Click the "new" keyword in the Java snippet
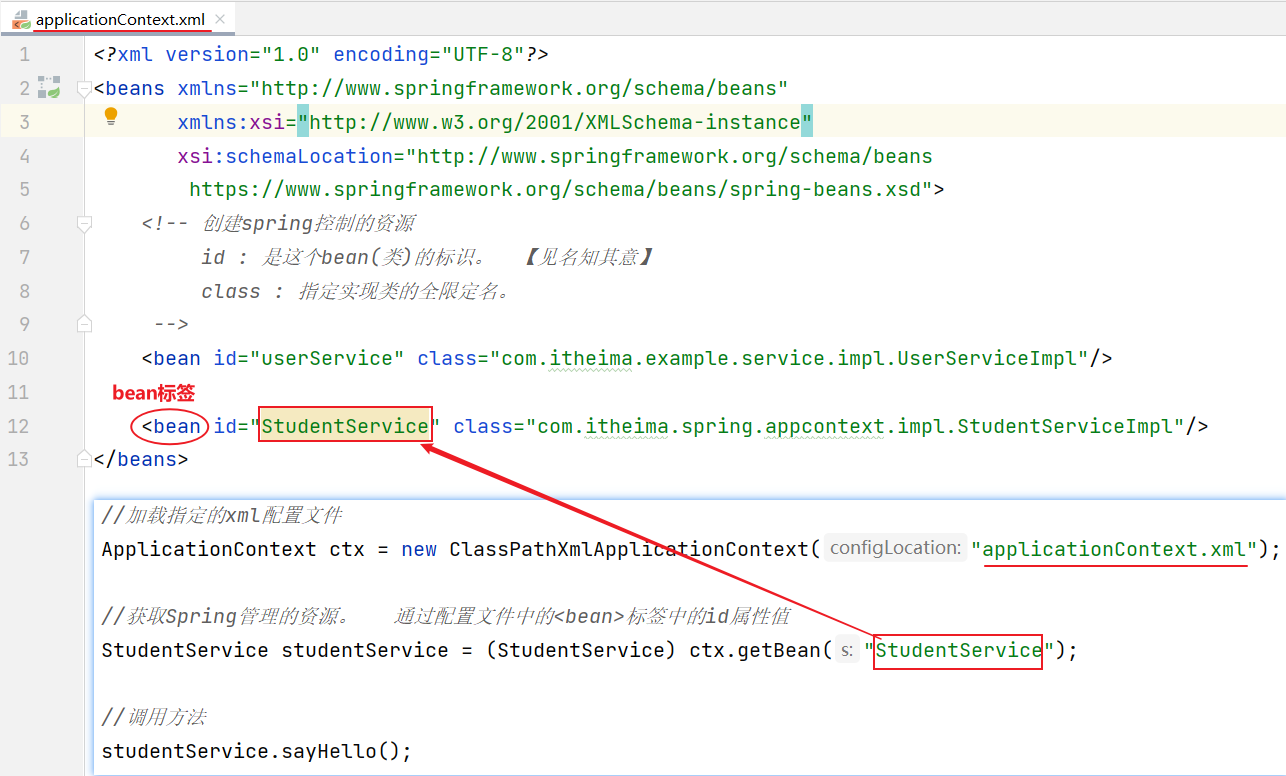Image resolution: width=1286 pixels, height=776 pixels. point(419,549)
